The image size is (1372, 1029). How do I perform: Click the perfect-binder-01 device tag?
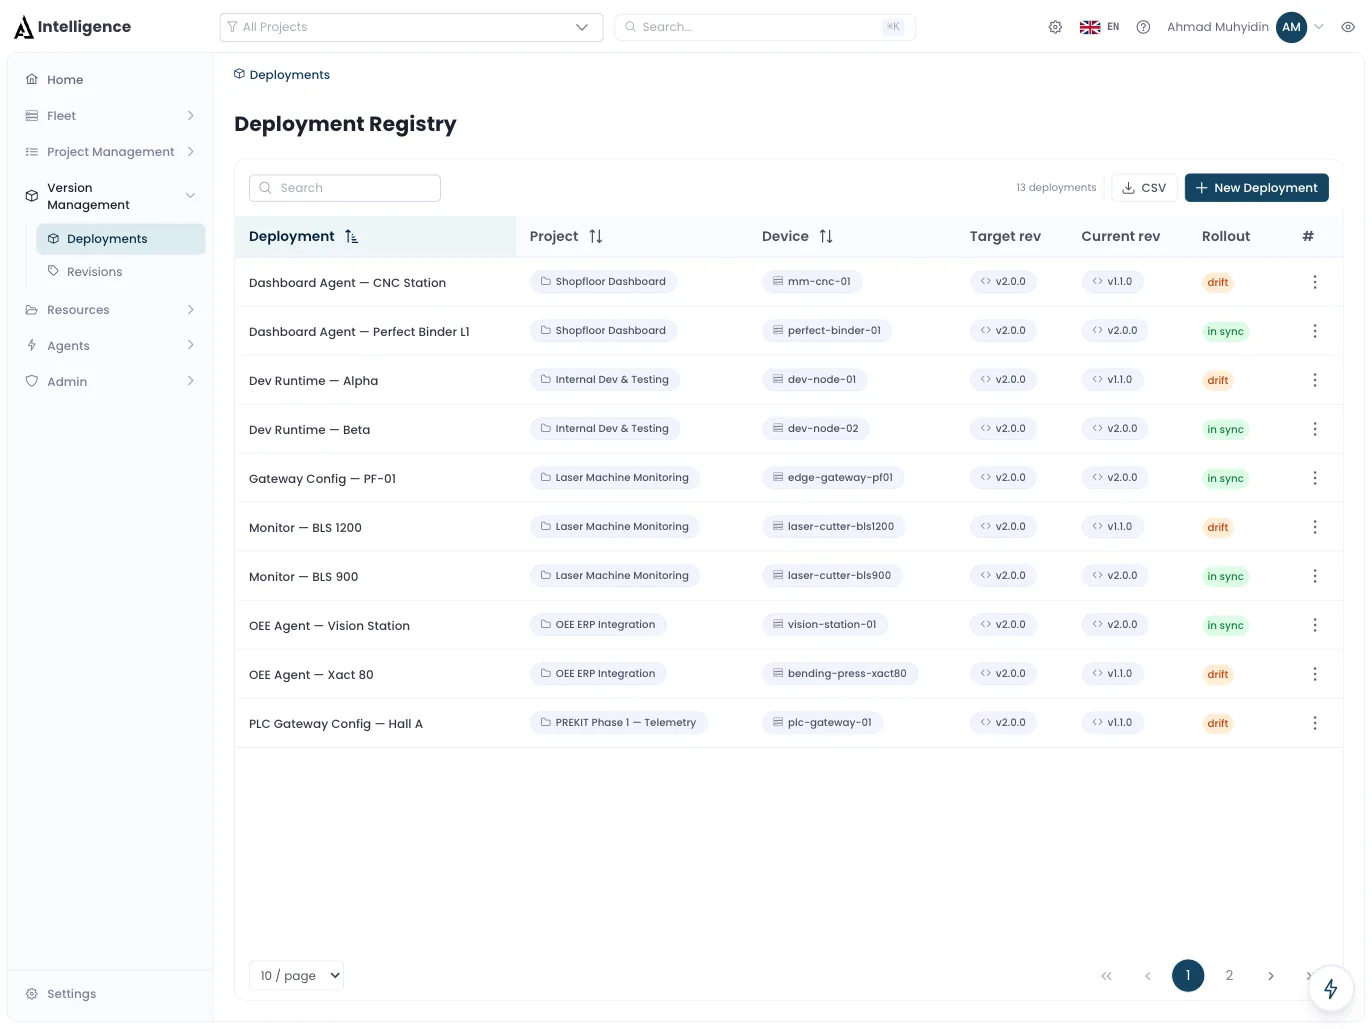tap(827, 331)
